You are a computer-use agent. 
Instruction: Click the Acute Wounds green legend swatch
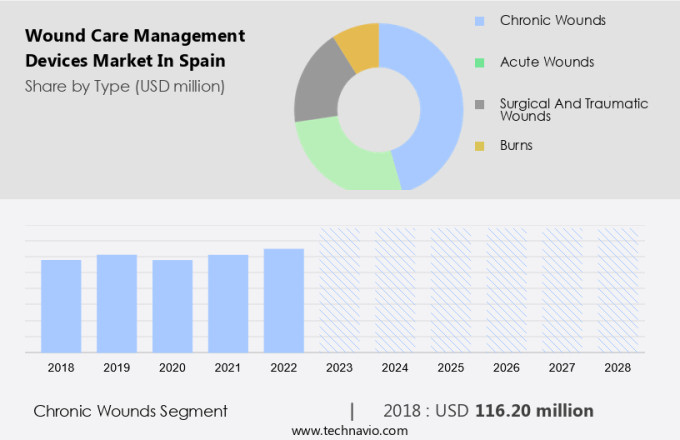[x=479, y=63]
